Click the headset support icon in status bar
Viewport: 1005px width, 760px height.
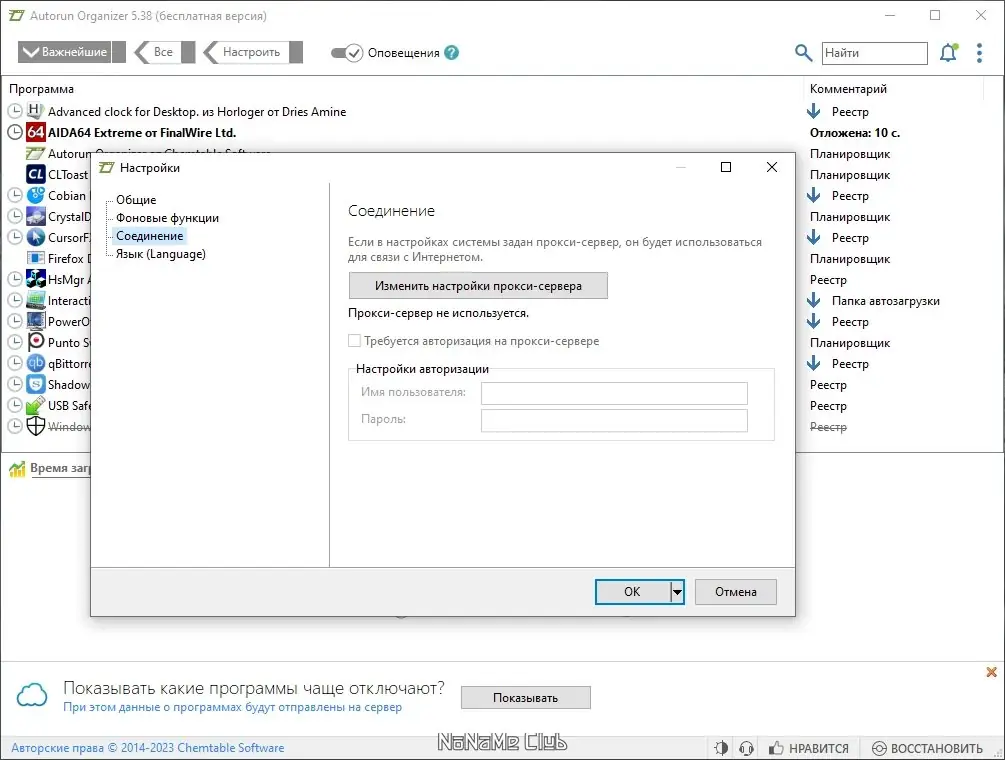[746, 748]
